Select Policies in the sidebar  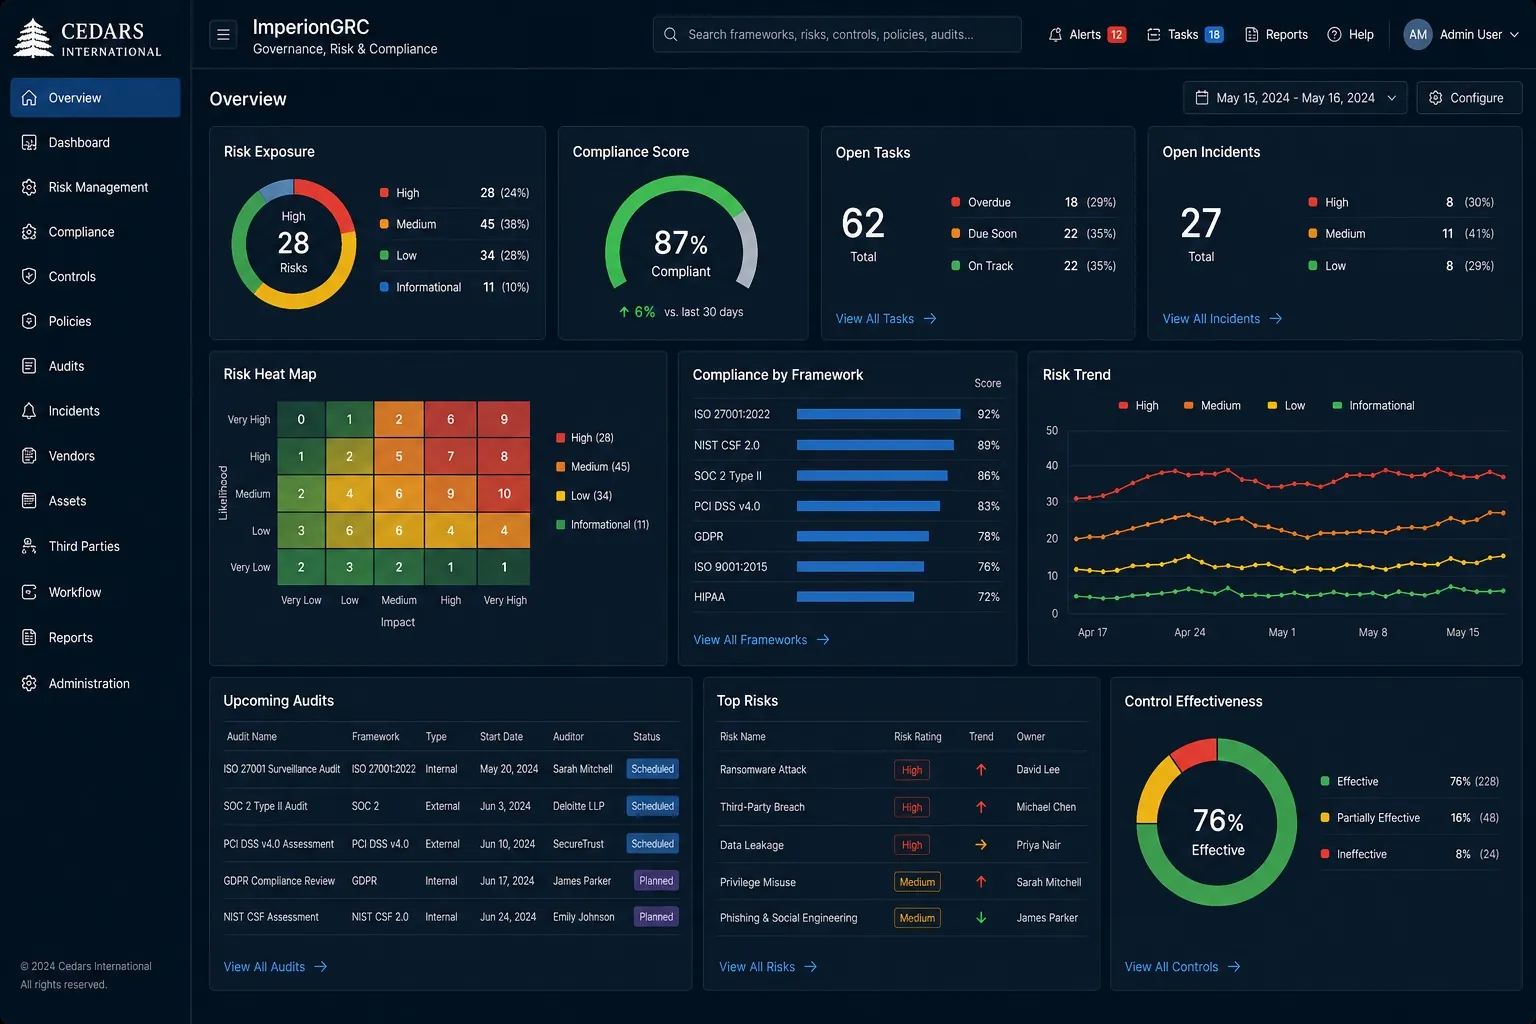96,321
